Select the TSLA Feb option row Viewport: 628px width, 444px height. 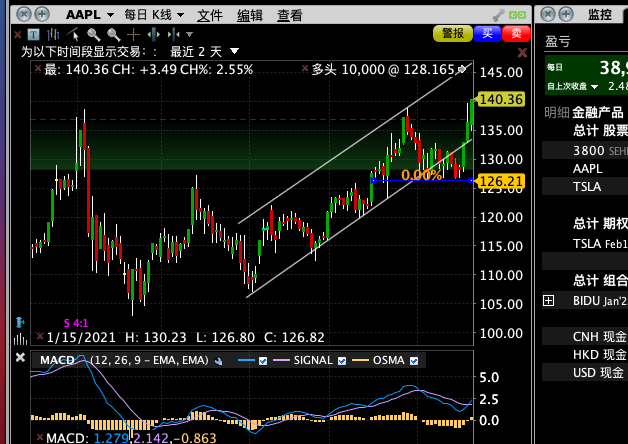585,244
